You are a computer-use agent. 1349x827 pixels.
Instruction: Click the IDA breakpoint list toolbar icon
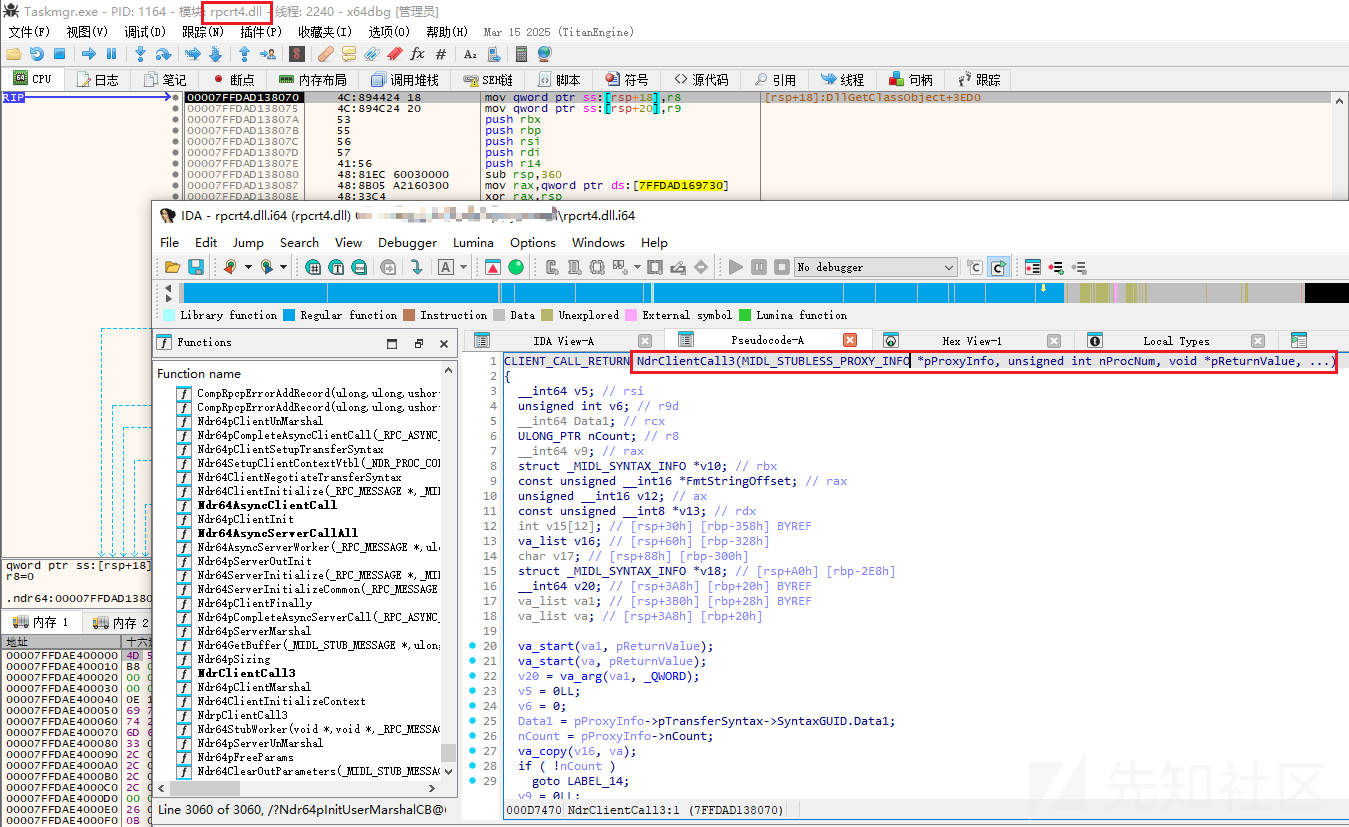pos(1033,267)
